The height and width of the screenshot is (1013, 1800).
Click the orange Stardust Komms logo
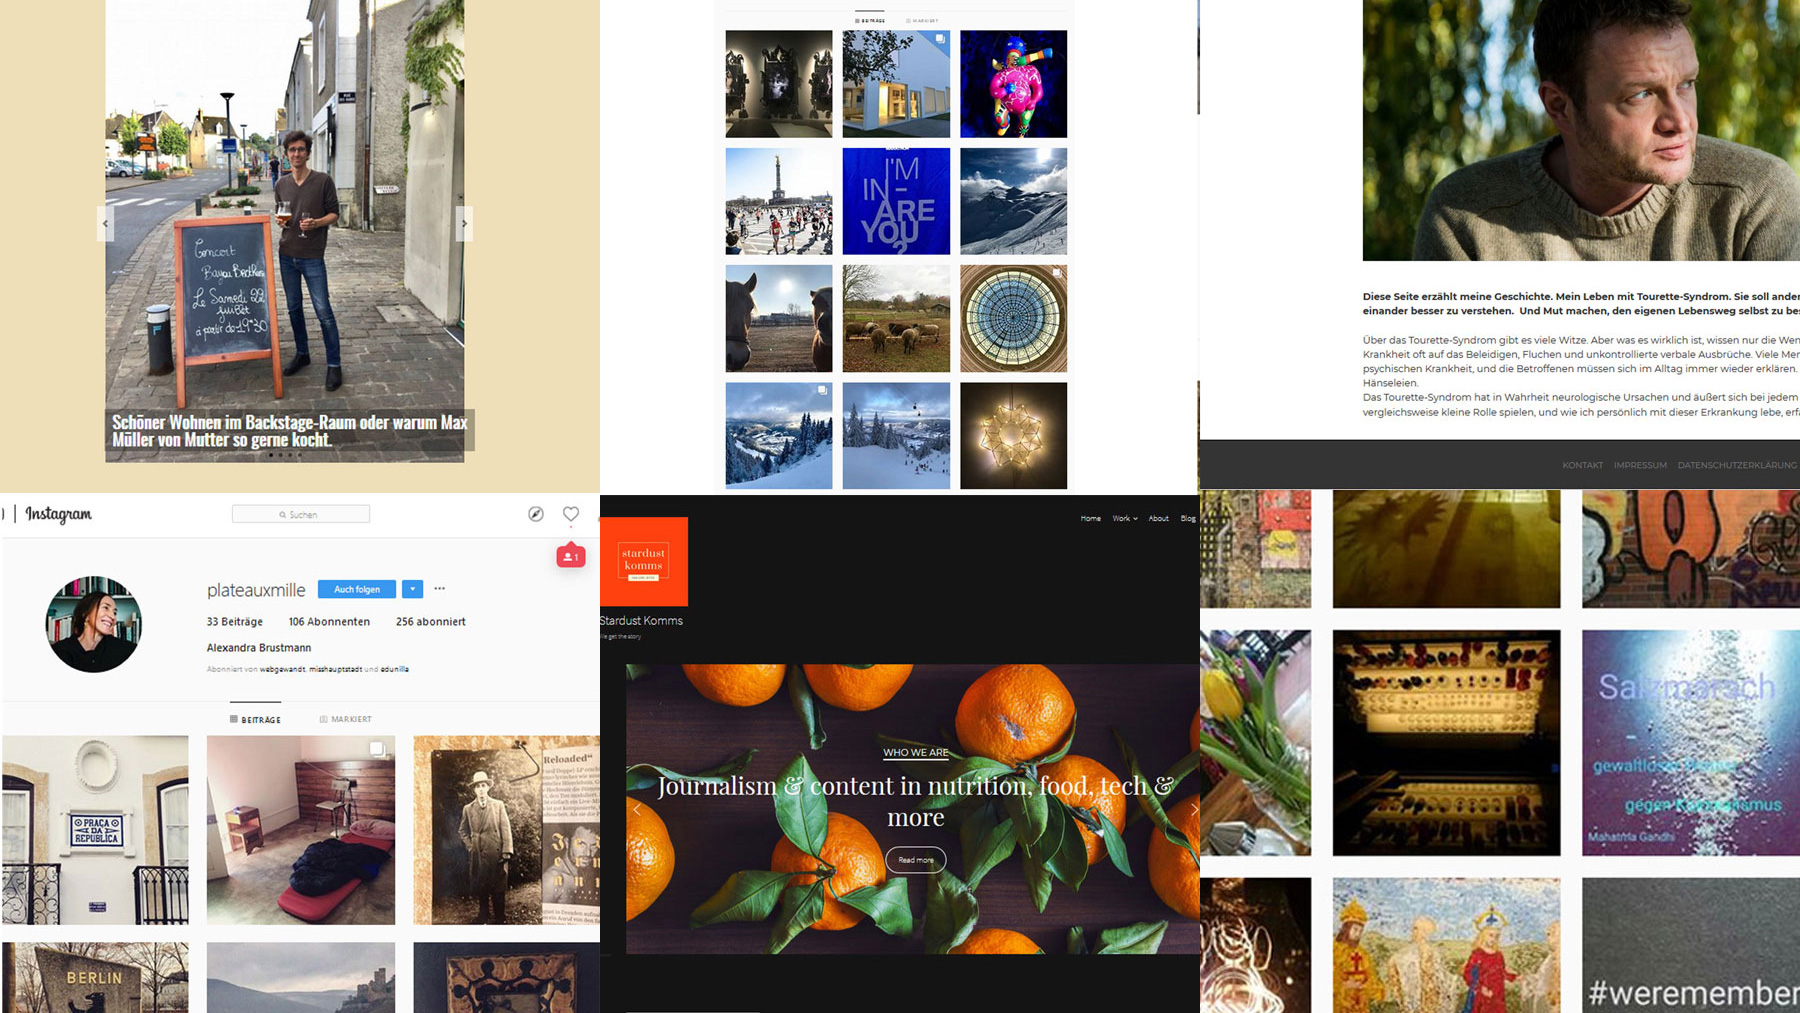click(644, 561)
